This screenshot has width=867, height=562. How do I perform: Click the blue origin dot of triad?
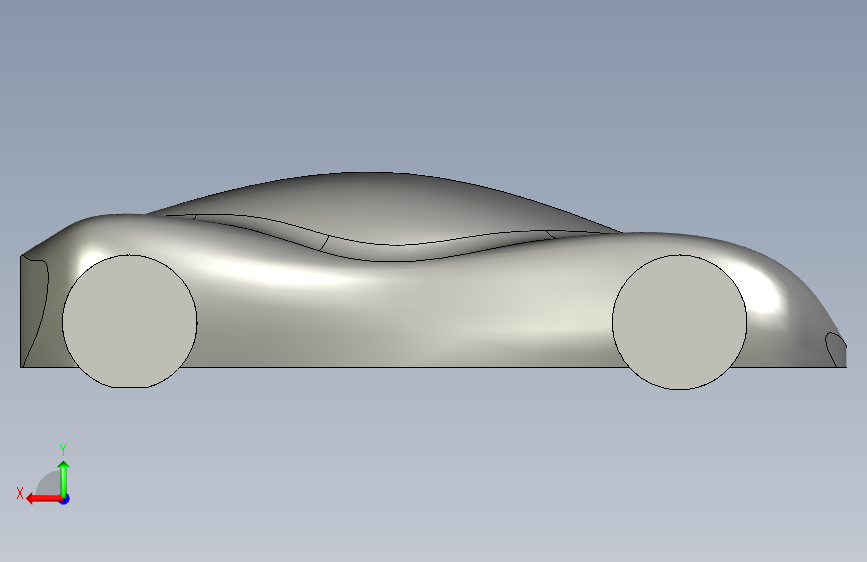pyautogui.click(x=65, y=499)
